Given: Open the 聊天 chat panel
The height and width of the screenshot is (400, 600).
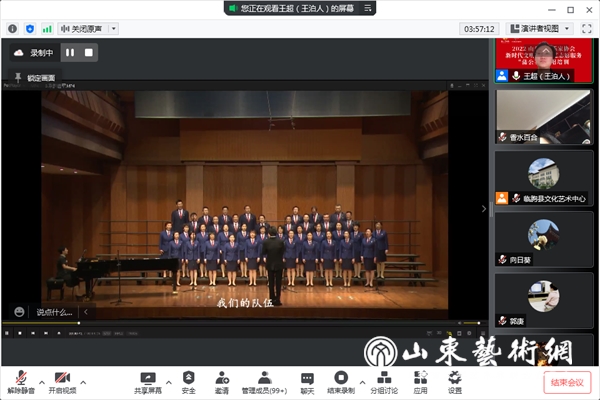Looking at the screenshot, I should coord(307,382).
